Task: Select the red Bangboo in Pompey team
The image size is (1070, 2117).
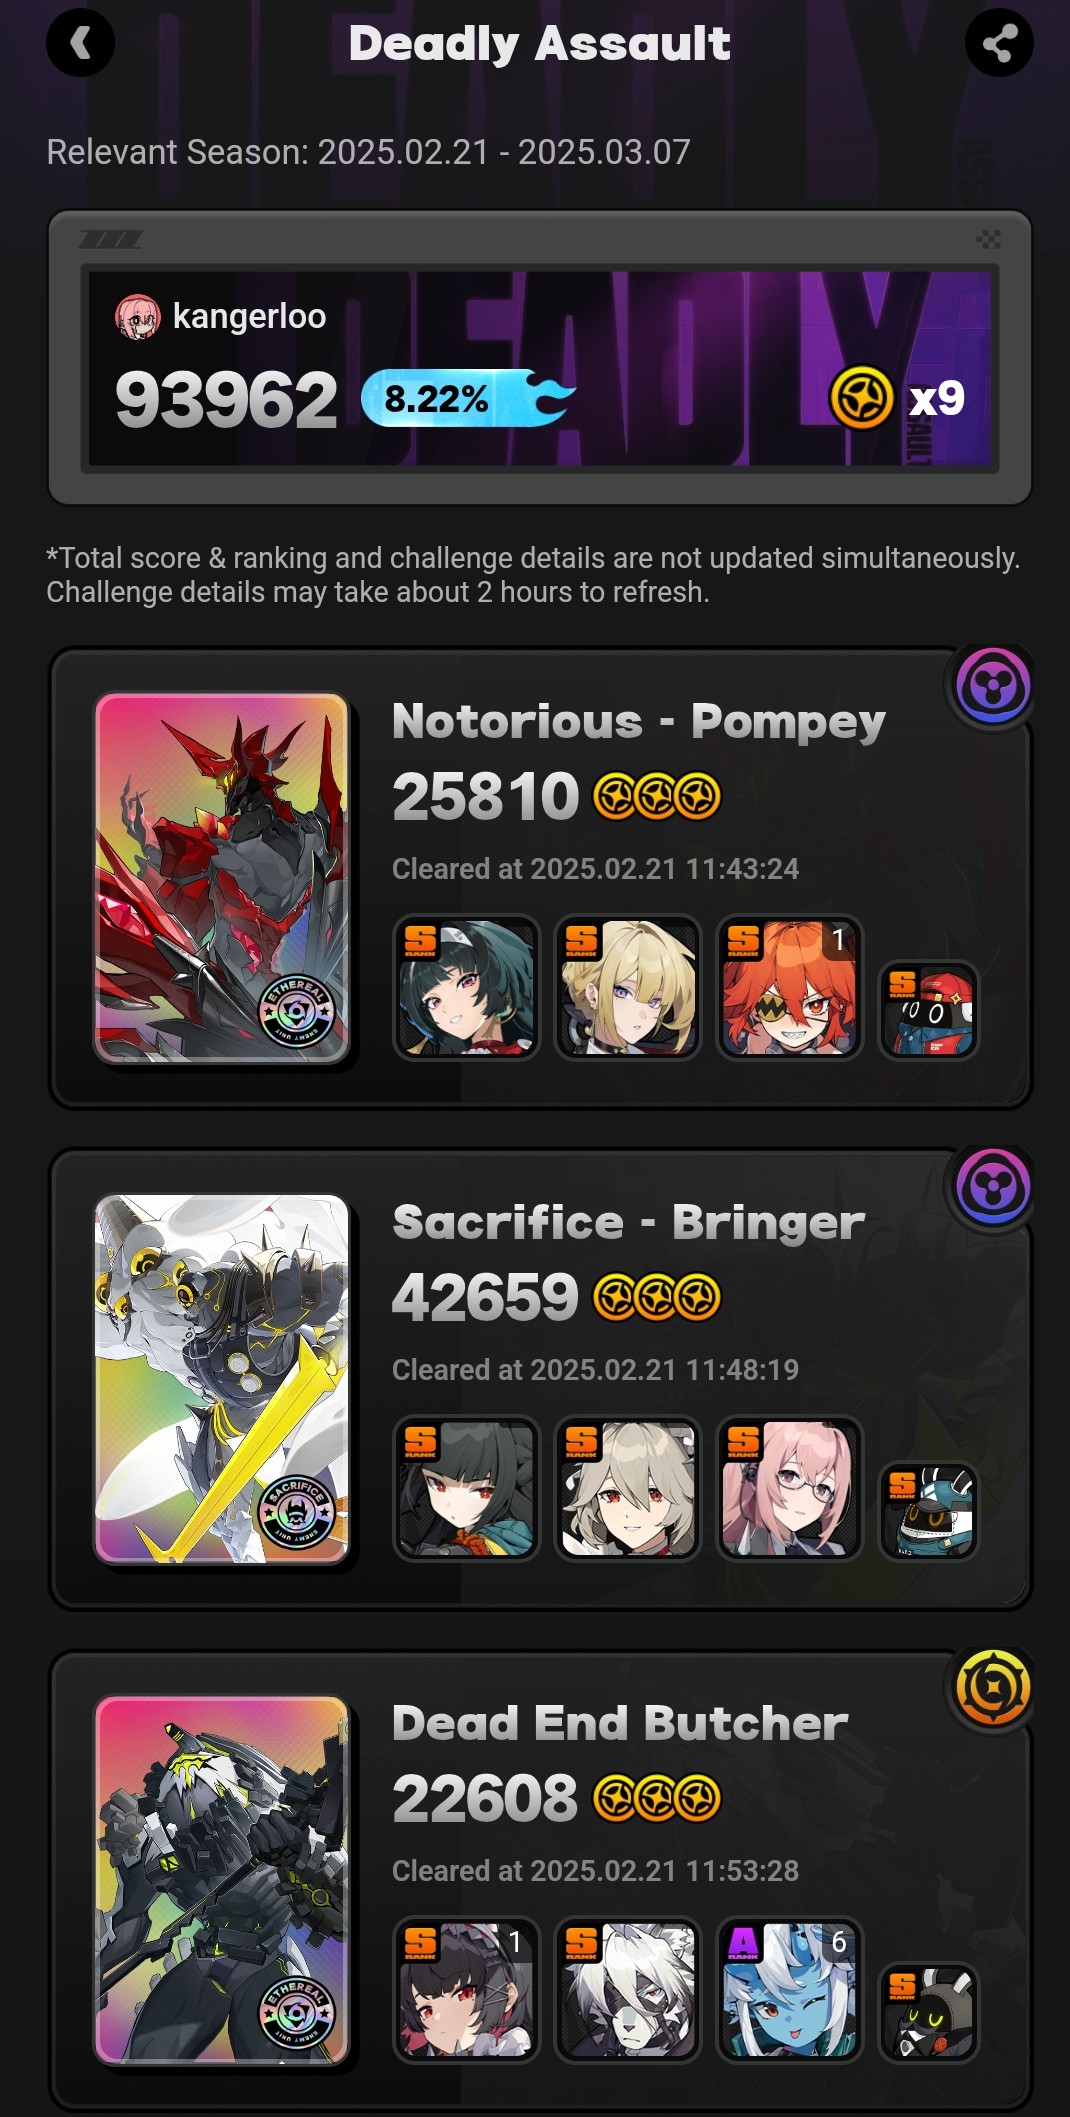Action: click(x=929, y=1011)
